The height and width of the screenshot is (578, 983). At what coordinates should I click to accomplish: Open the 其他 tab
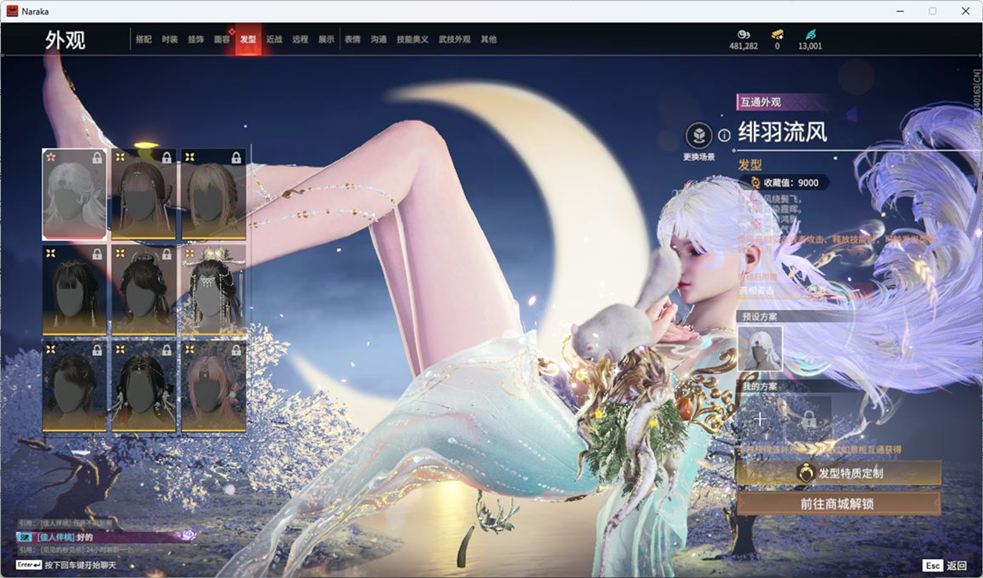coord(488,39)
